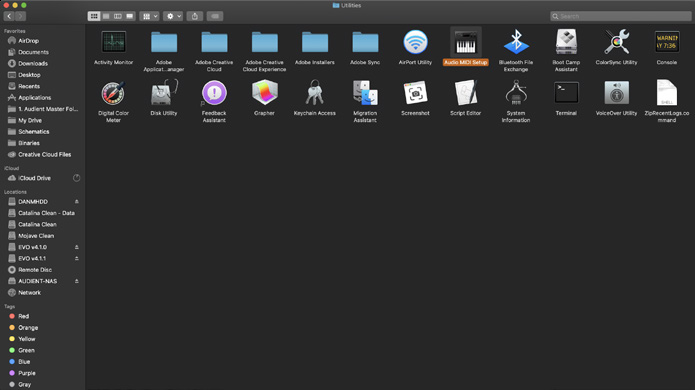Switch to column view
The image size is (695, 390).
click(x=118, y=16)
